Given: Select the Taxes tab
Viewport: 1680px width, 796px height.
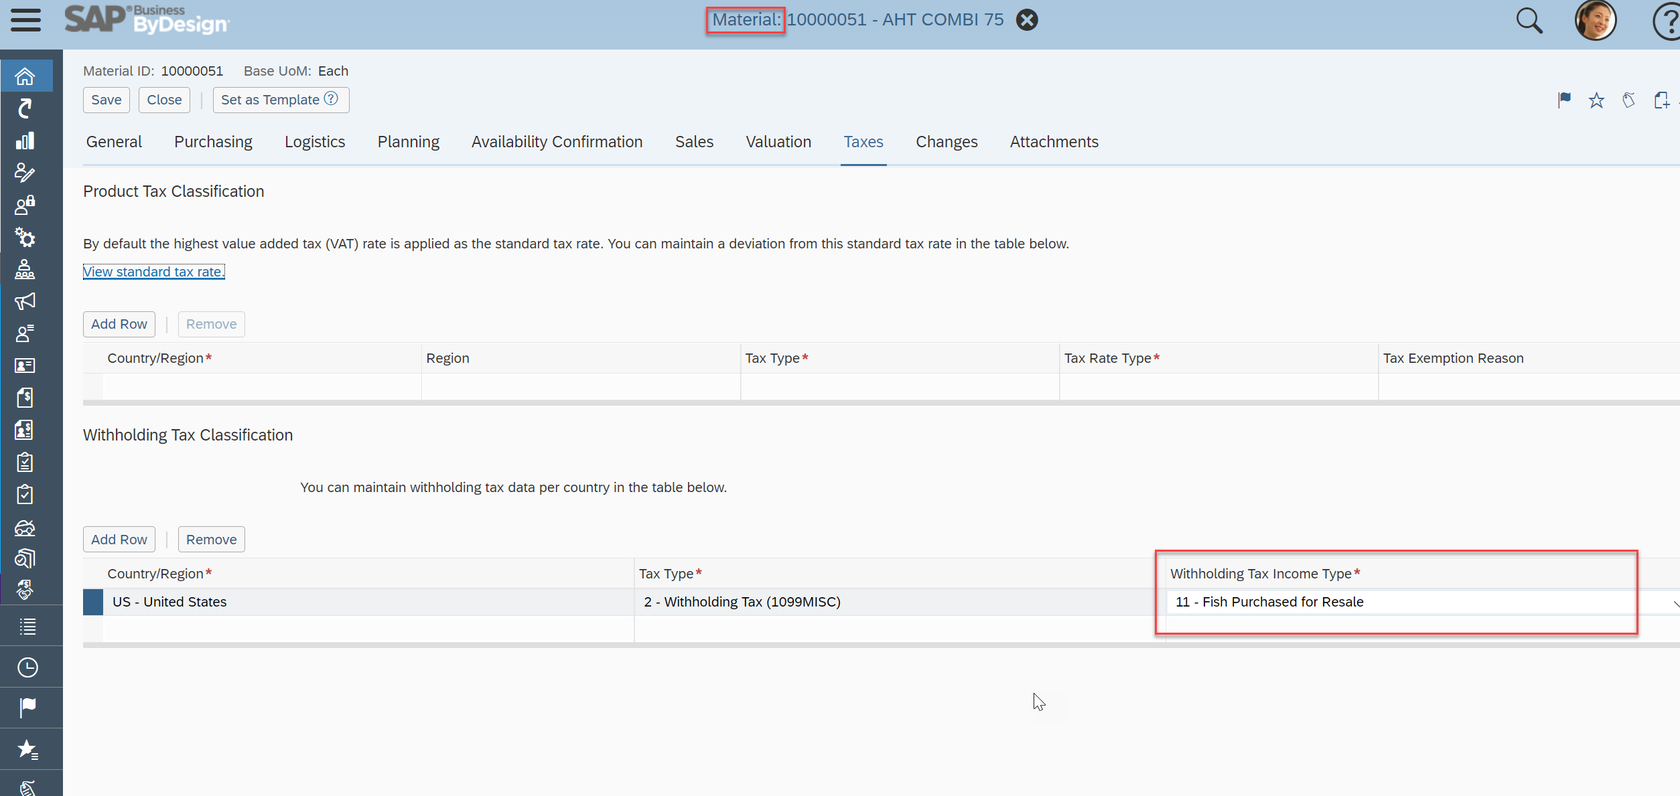Looking at the screenshot, I should (x=863, y=142).
